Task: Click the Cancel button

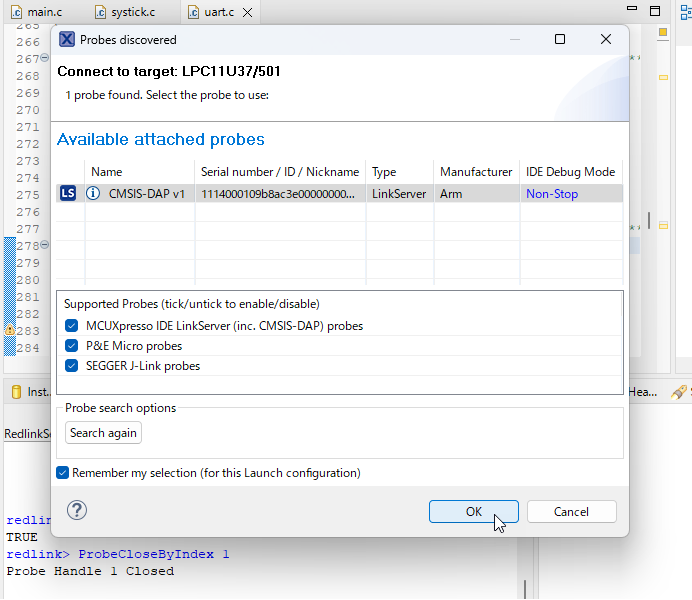Action: click(x=571, y=511)
